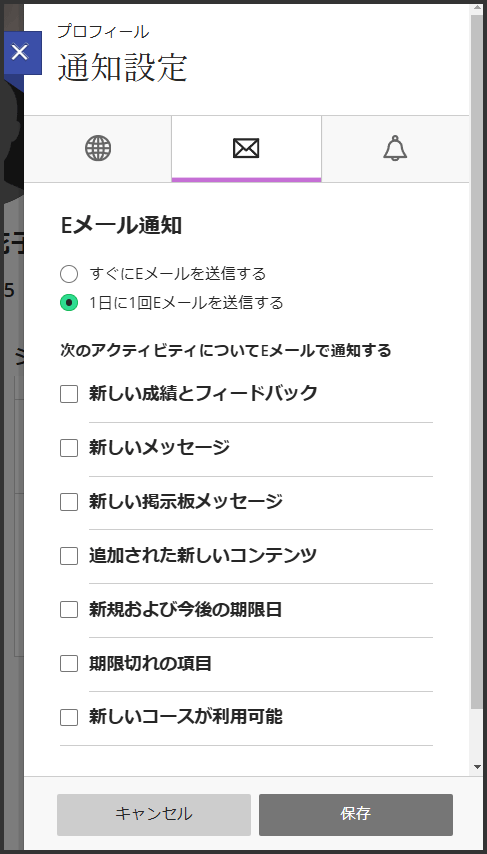Click the vertical scrollbar thumb

[476, 362]
